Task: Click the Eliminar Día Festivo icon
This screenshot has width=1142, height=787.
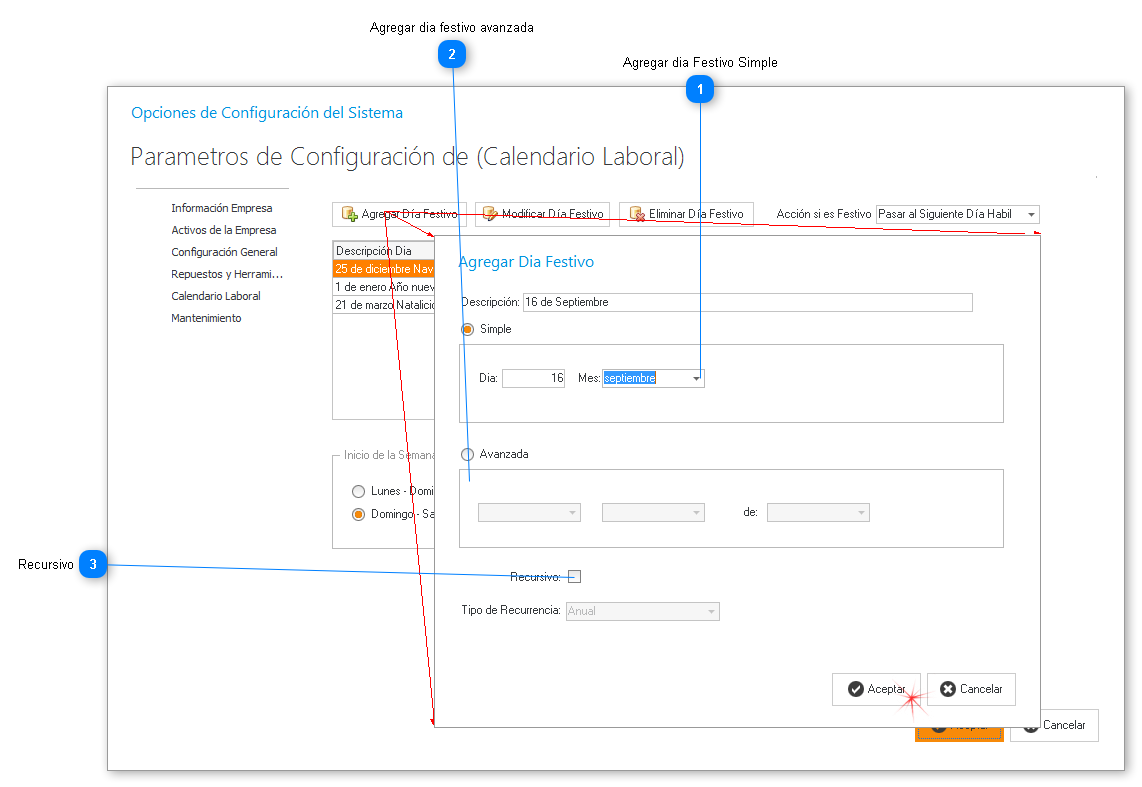Action: pyautogui.click(x=636, y=214)
